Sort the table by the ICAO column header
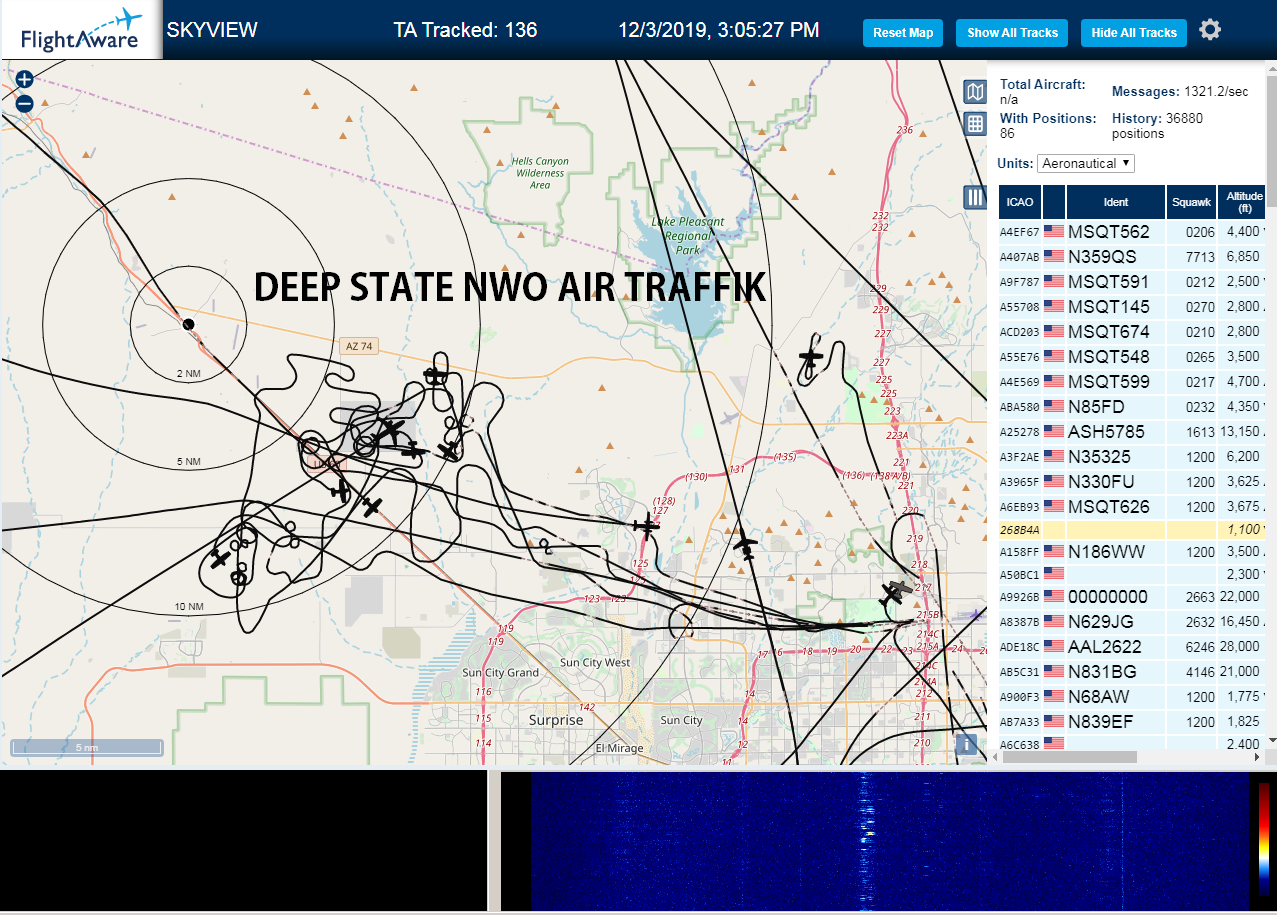The height and width of the screenshot is (915, 1277). (1020, 202)
